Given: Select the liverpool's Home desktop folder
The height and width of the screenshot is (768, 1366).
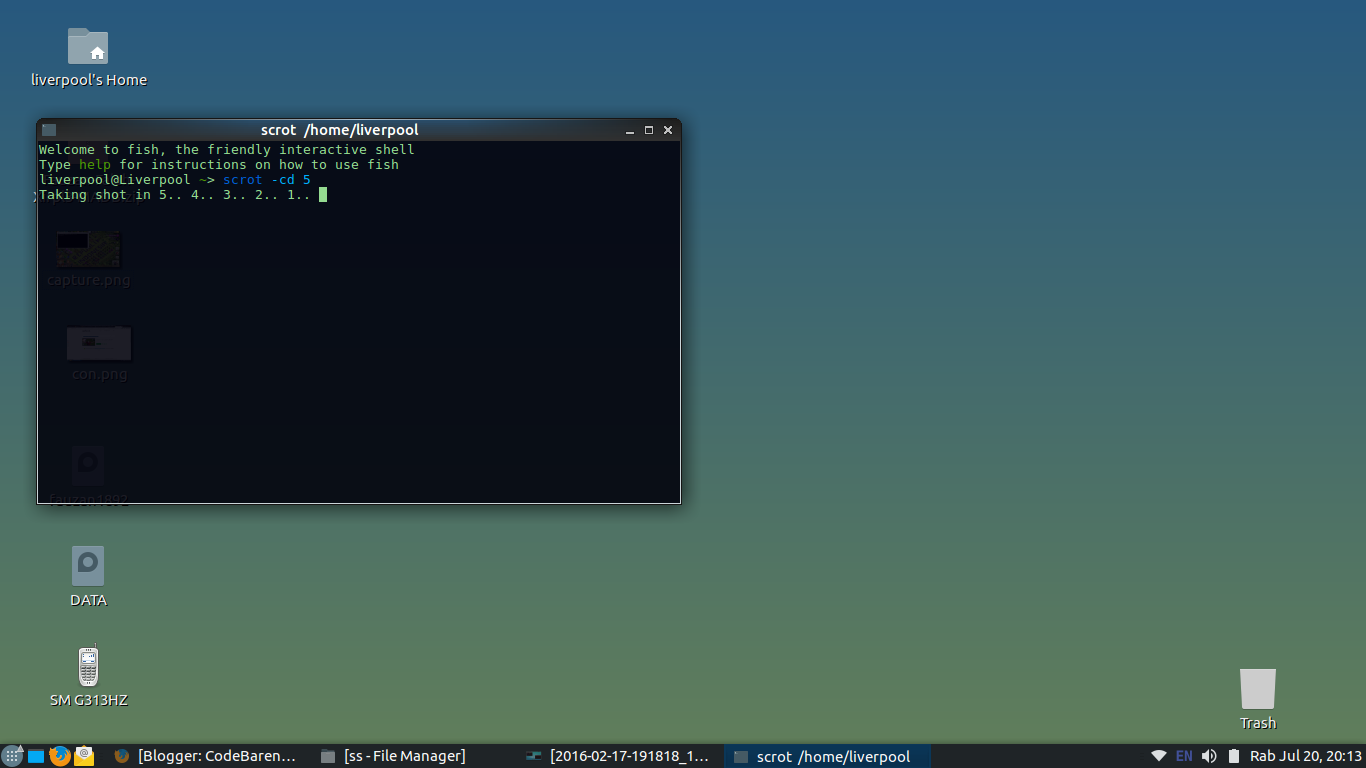Looking at the screenshot, I should coord(89,58).
